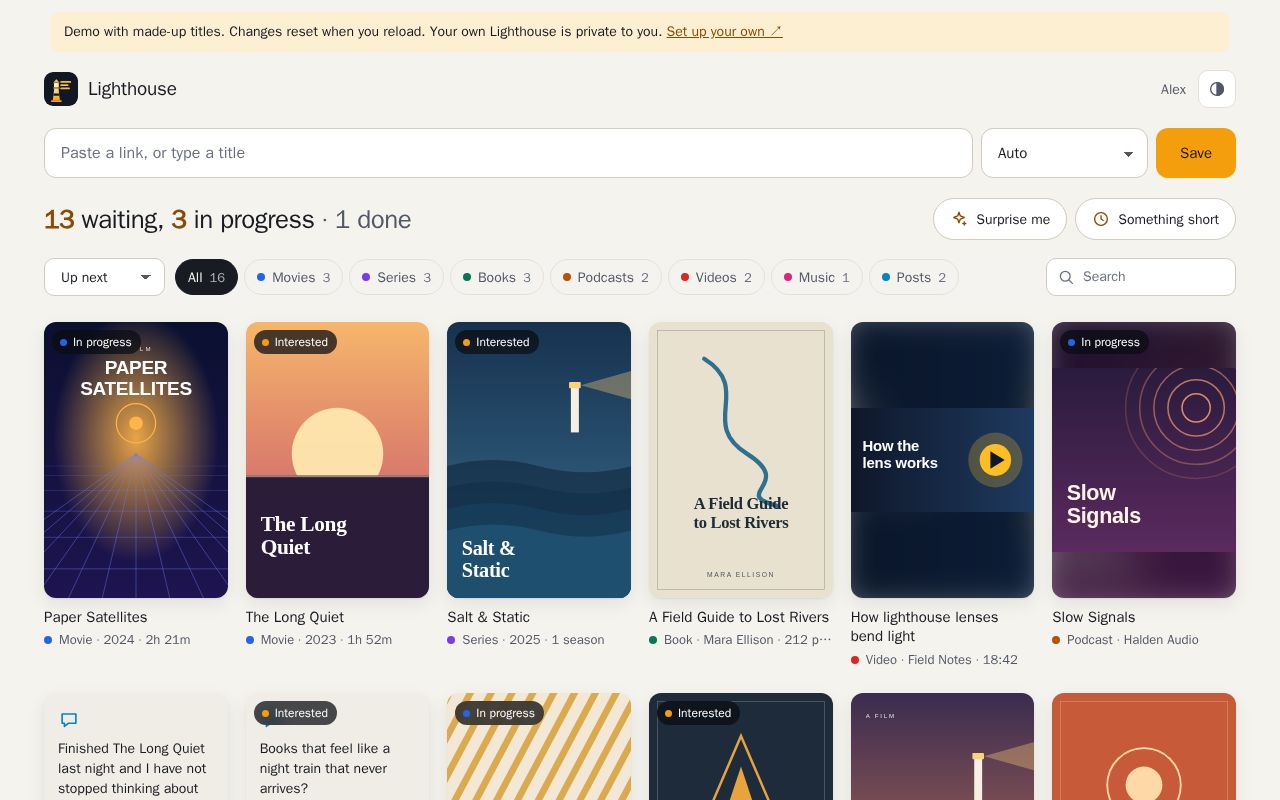Image resolution: width=1280 pixels, height=800 pixels.
Task: Click the Paper Satellites title below the poster
Action: pos(96,618)
